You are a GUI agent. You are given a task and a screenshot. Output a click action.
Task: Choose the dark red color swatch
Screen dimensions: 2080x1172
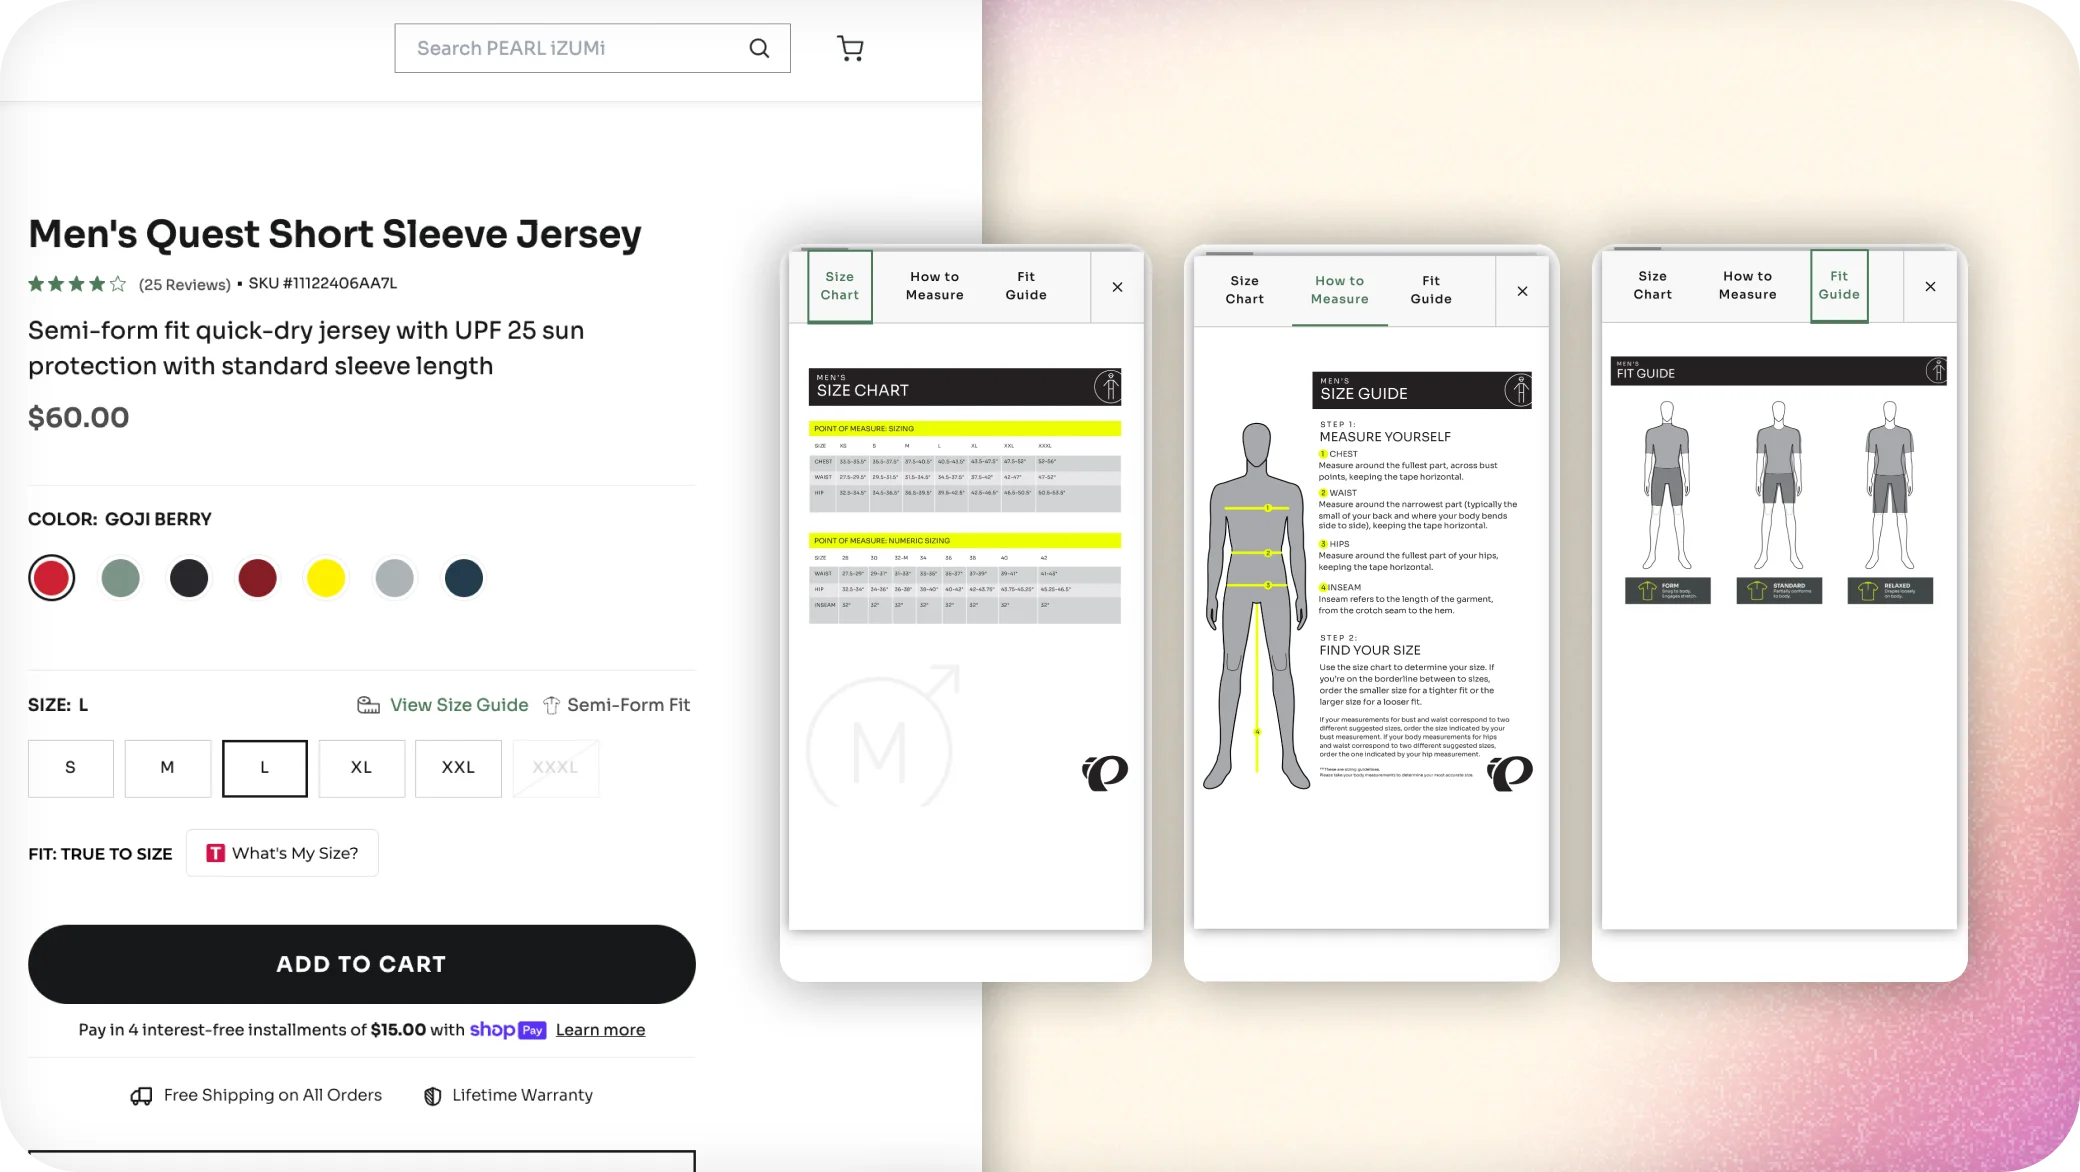(x=258, y=578)
